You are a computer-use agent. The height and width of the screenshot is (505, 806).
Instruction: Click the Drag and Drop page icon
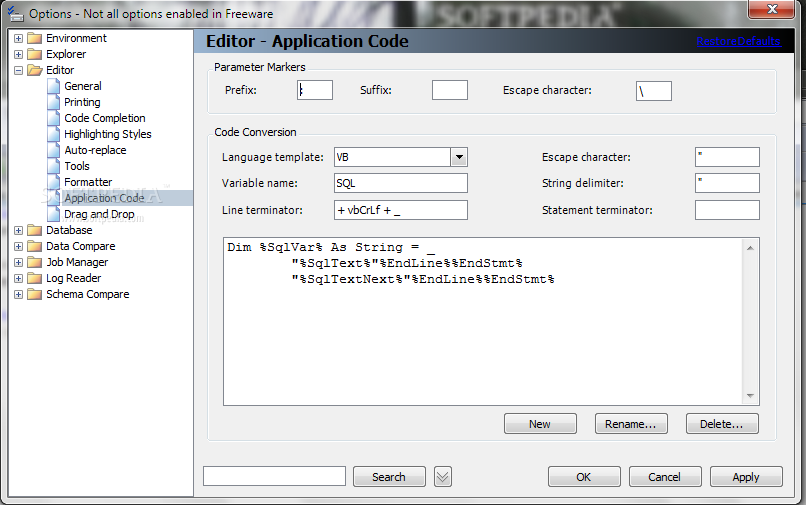[53, 214]
